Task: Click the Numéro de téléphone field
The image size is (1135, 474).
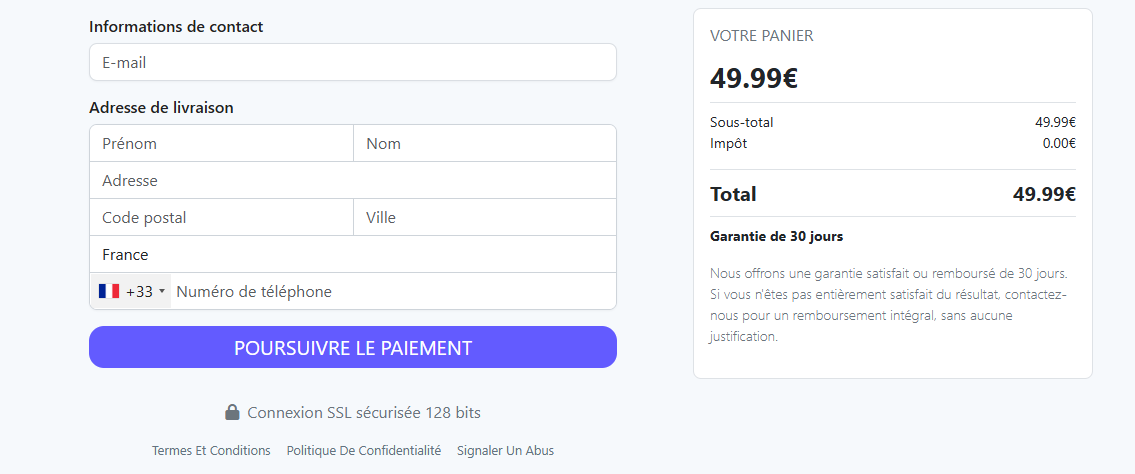Action: 394,292
